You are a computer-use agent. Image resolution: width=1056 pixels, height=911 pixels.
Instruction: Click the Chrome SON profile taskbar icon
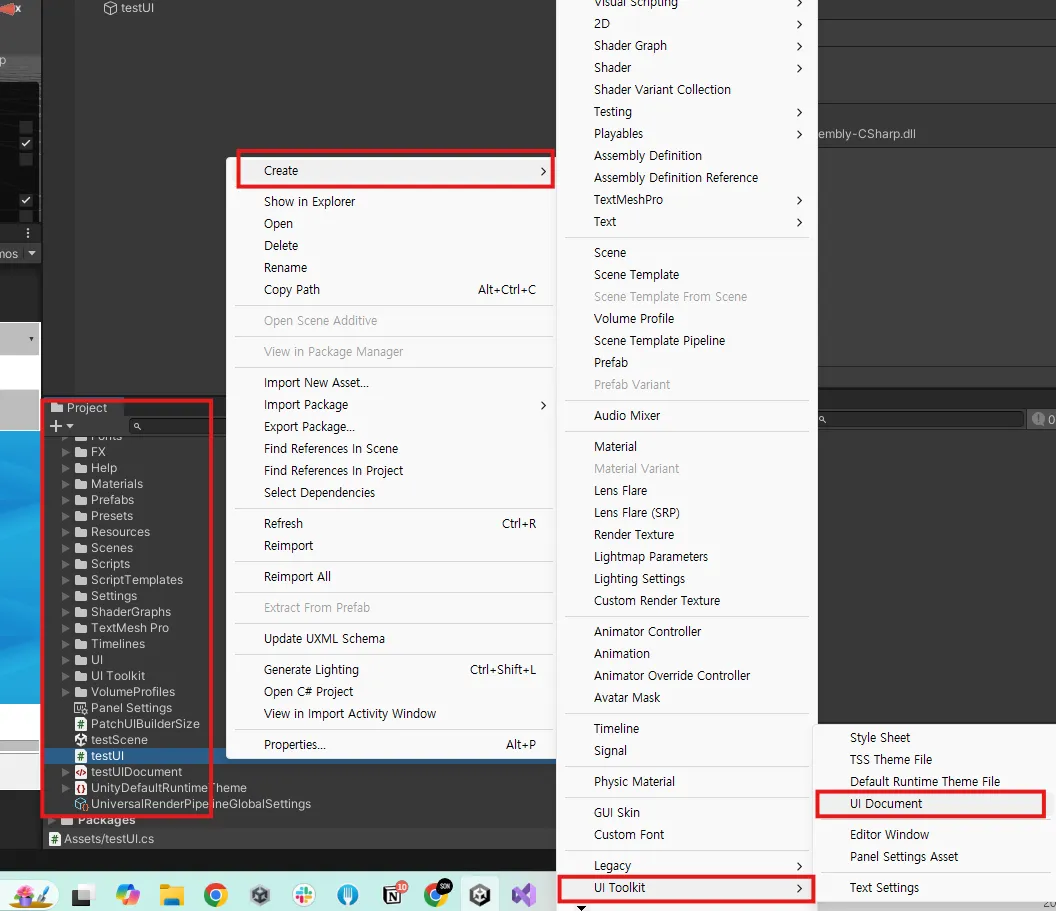438,893
